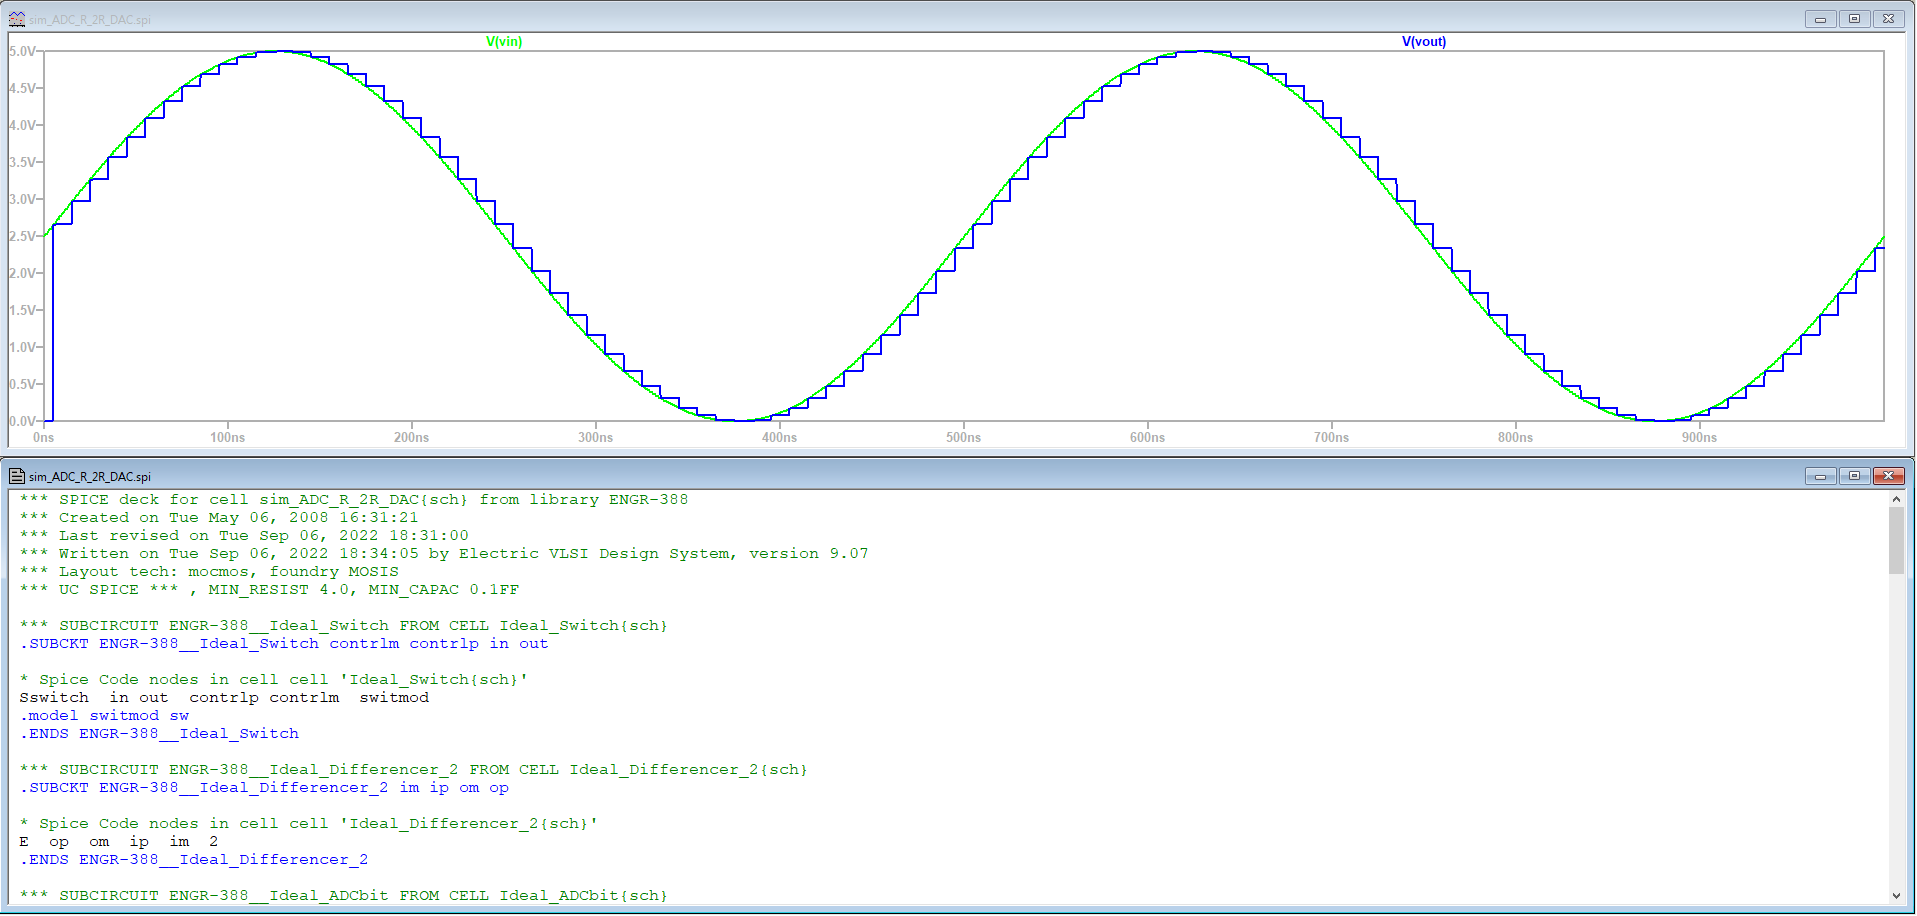
Task: Click the 2.5V vertical axis label
Action: click(22, 236)
